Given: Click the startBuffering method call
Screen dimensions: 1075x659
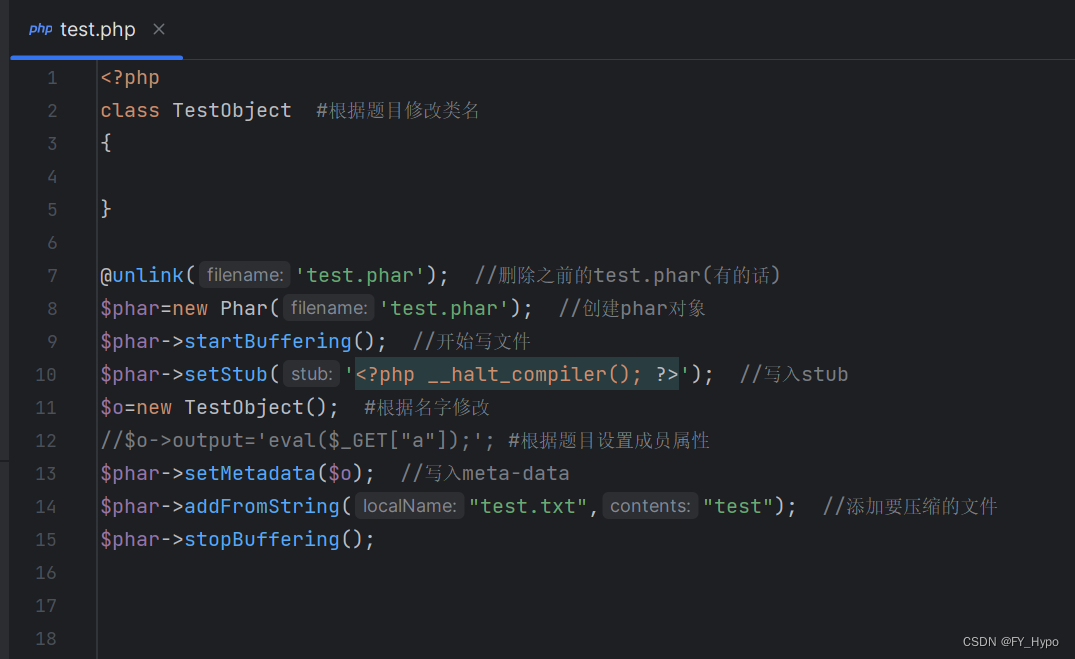Looking at the screenshot, I should click(268, 341).
